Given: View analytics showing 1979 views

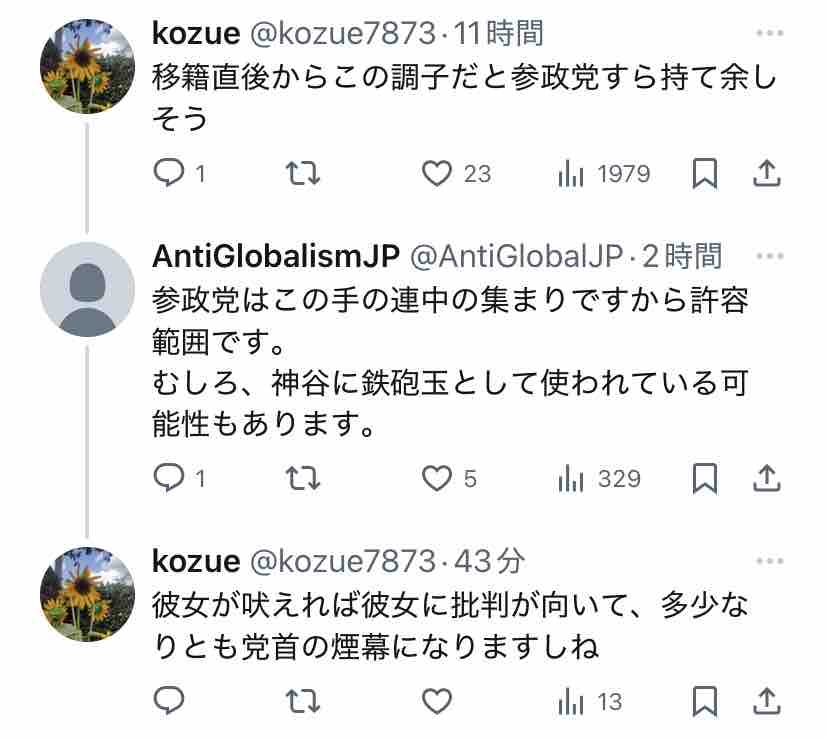Looking at the screenshot, I should pyautogui.click(x=604, y=174).
